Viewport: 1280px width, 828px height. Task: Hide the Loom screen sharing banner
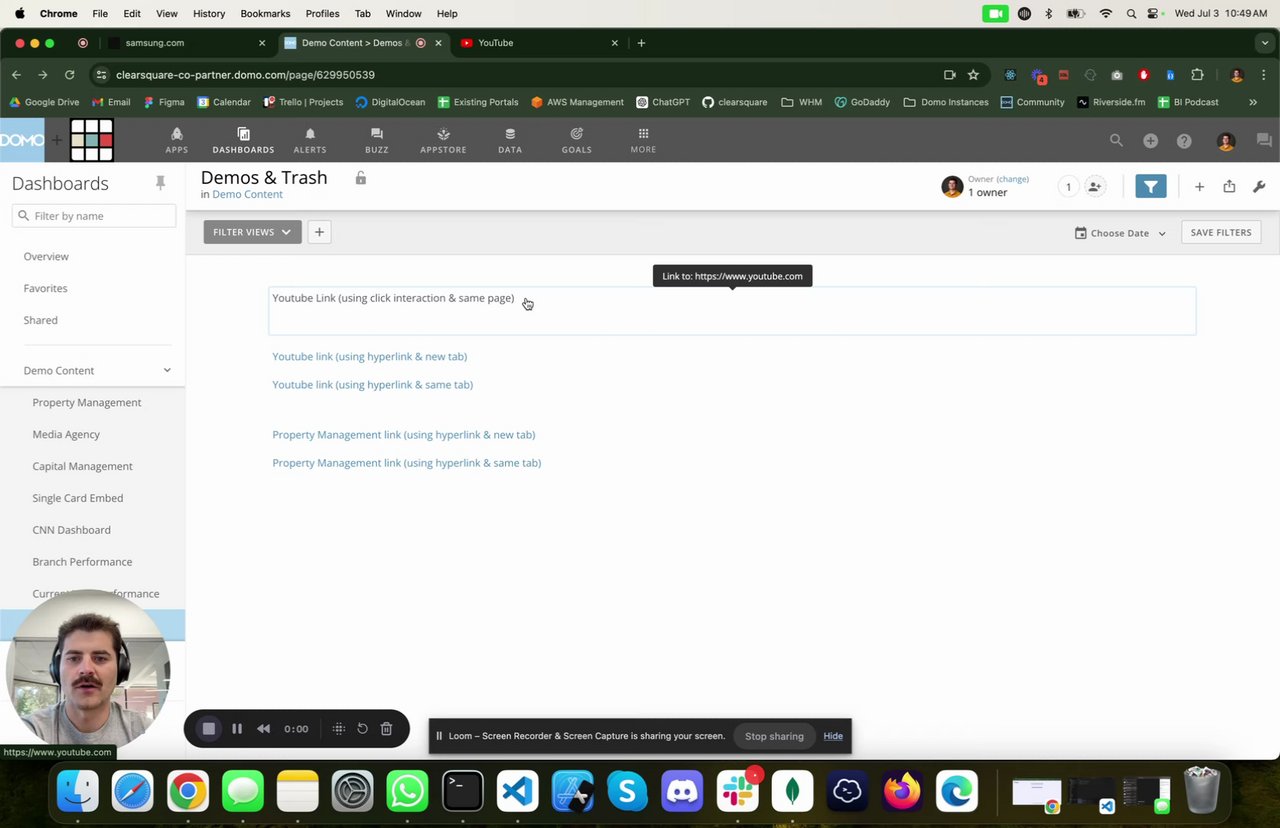(x=833, y=736)
